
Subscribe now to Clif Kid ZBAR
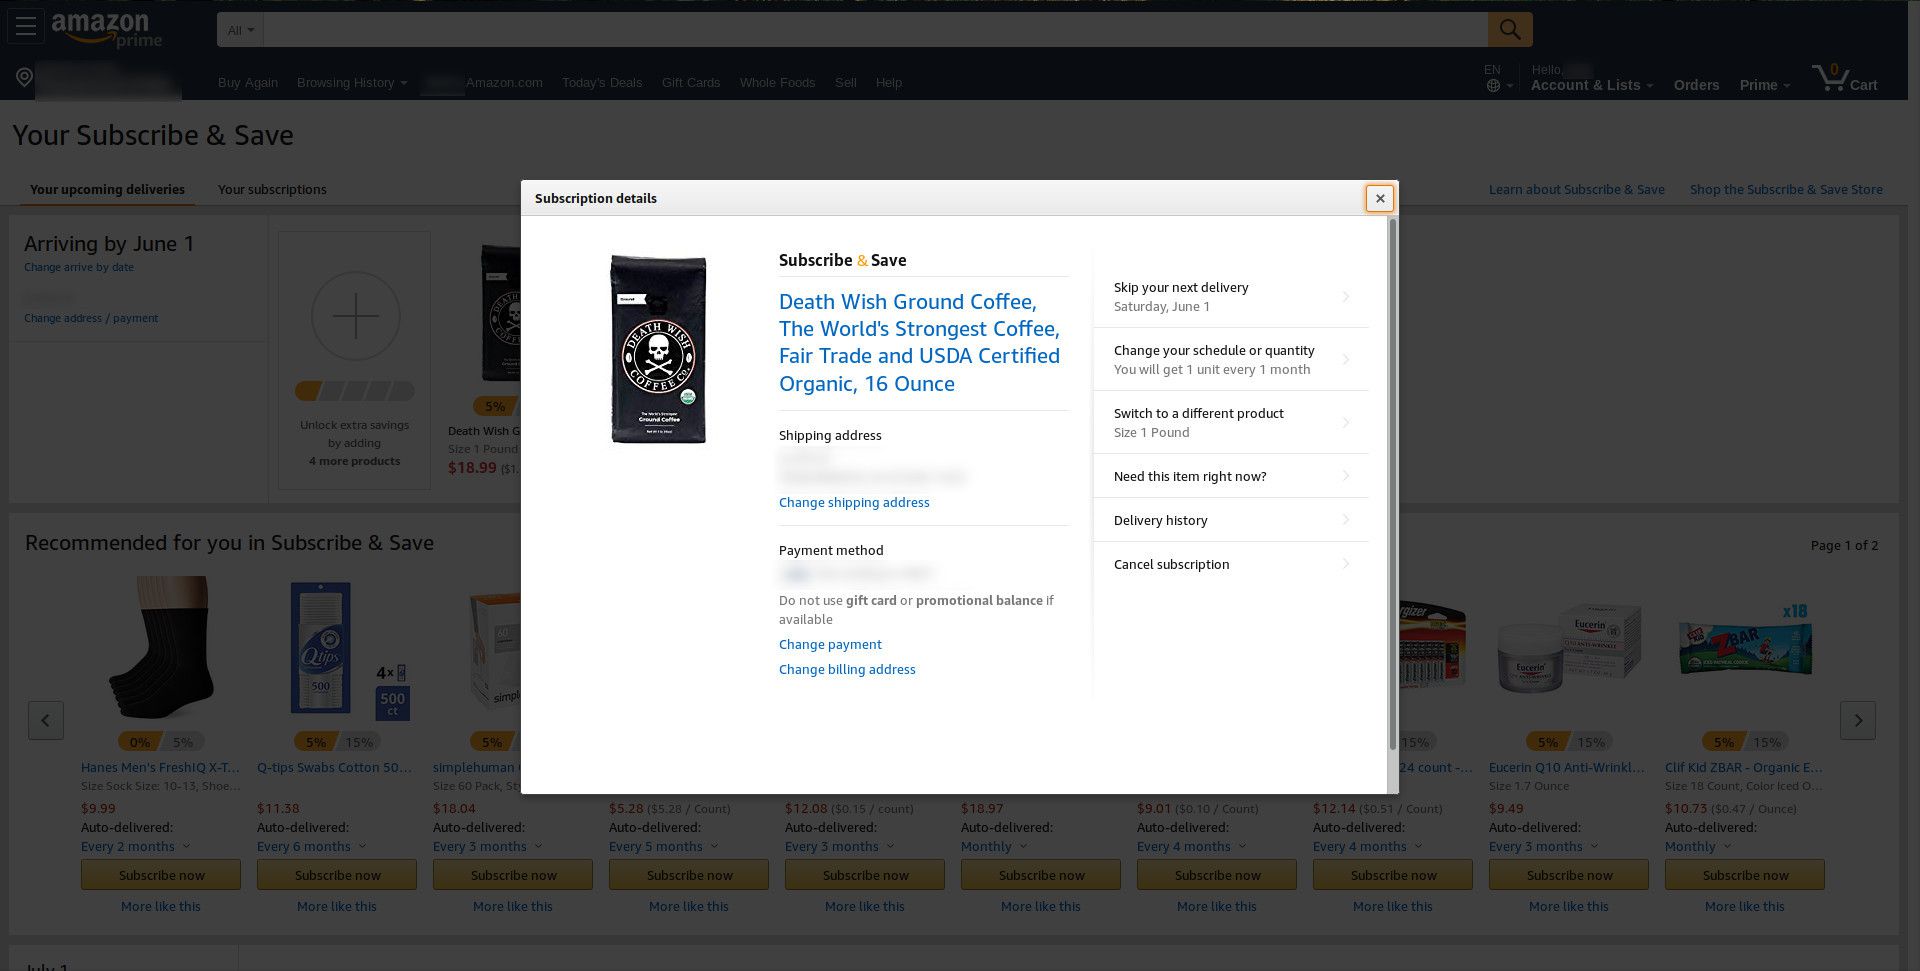coord(1745,875)
